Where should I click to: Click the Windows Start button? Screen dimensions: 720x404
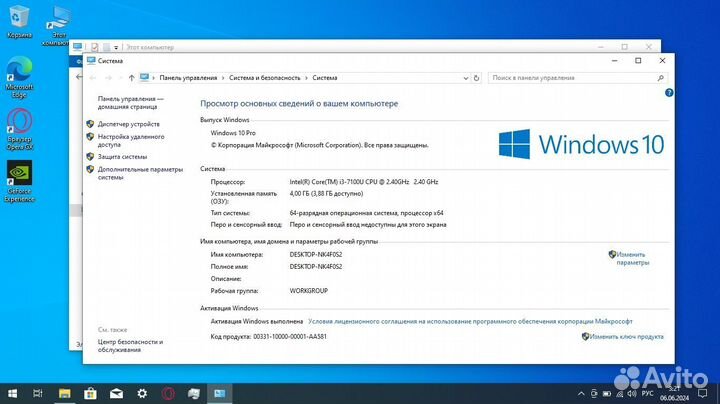pos(12,393)
